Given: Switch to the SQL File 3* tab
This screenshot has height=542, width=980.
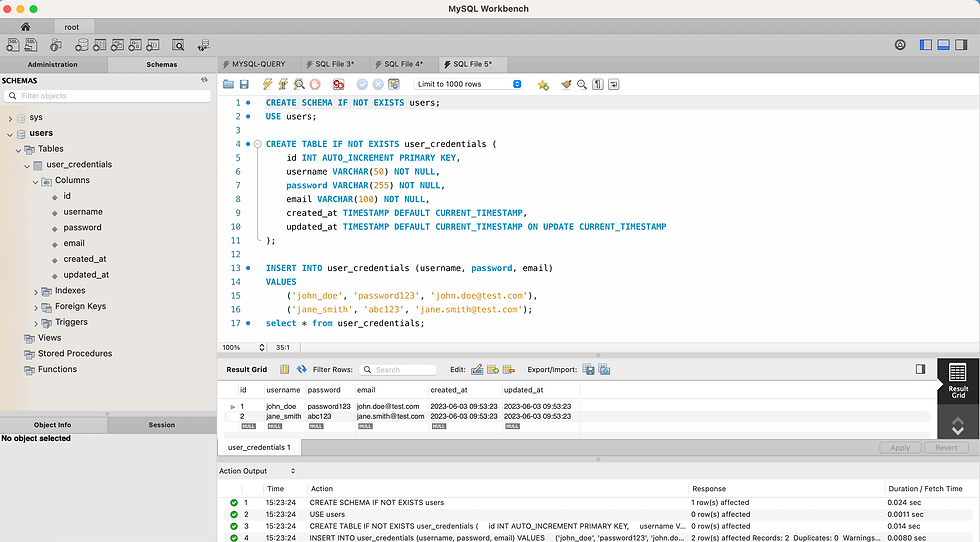Looking at the screenshot, I should pyautogui.click(x=334, y=64).
